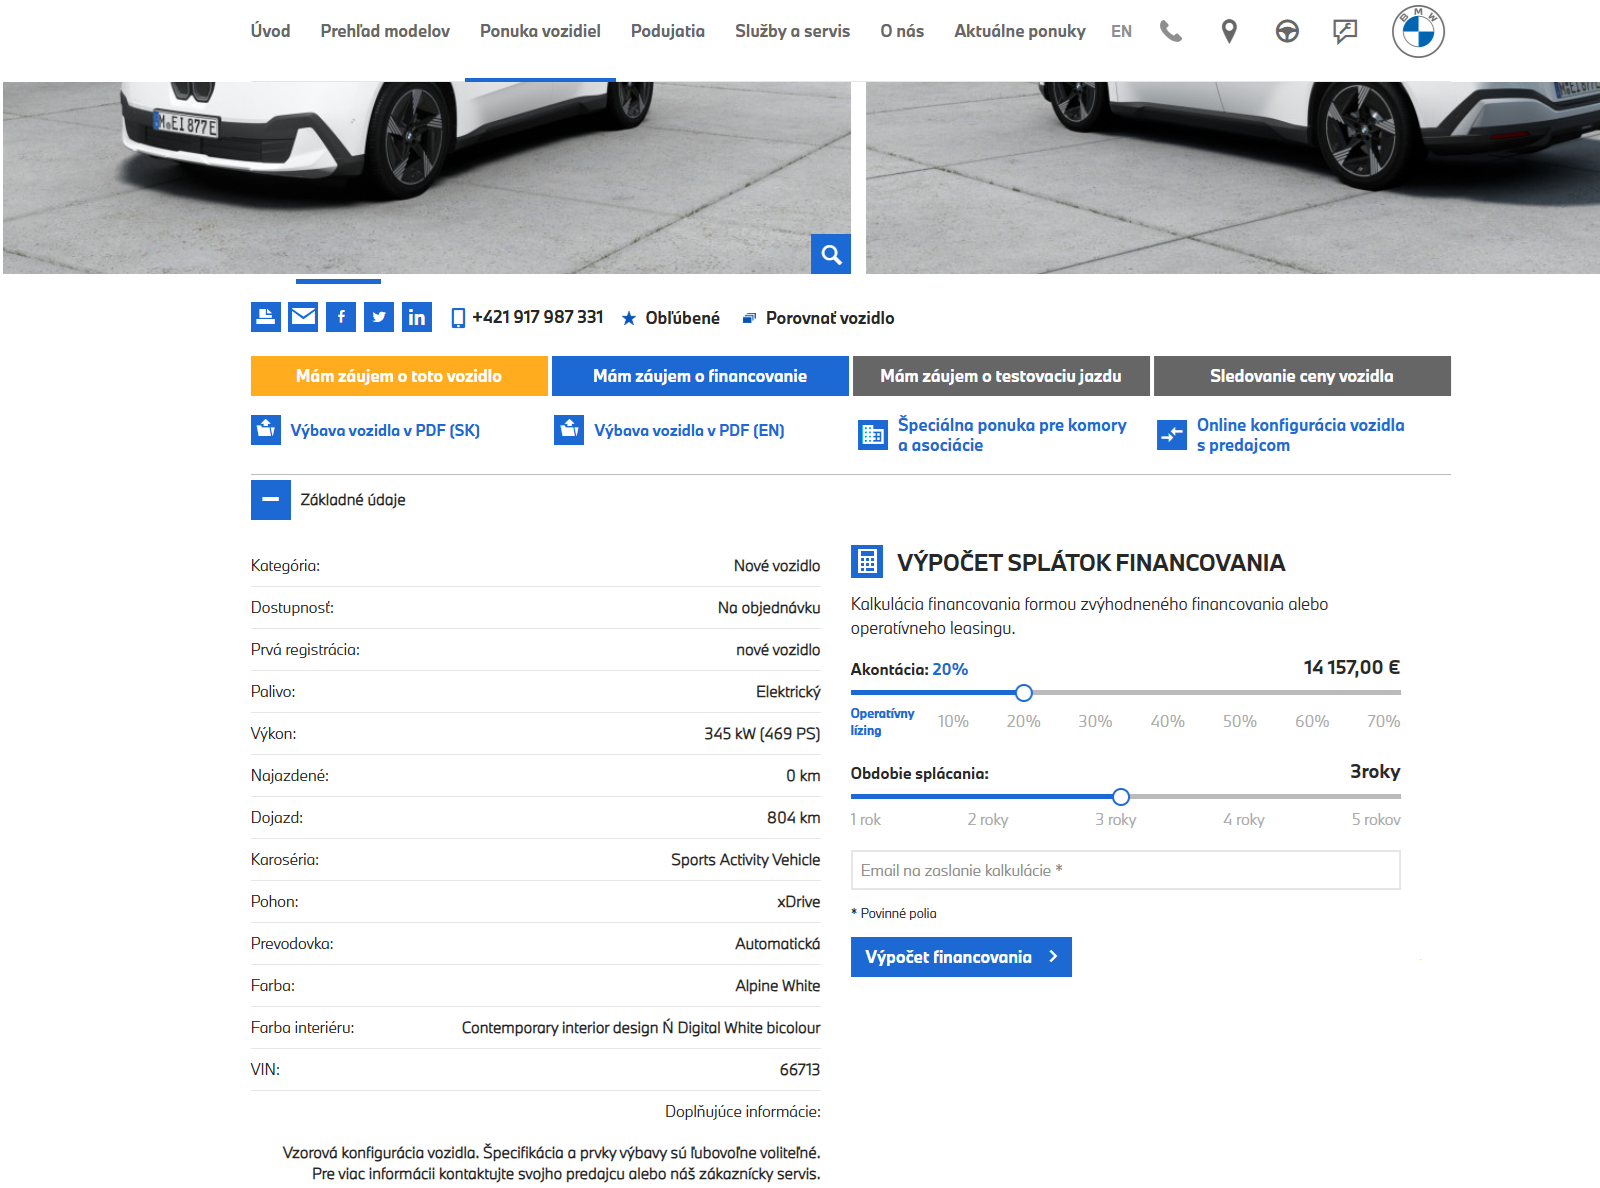Click Mám záujem o financovanie button

pyautogui.click(x=700, y=376)
